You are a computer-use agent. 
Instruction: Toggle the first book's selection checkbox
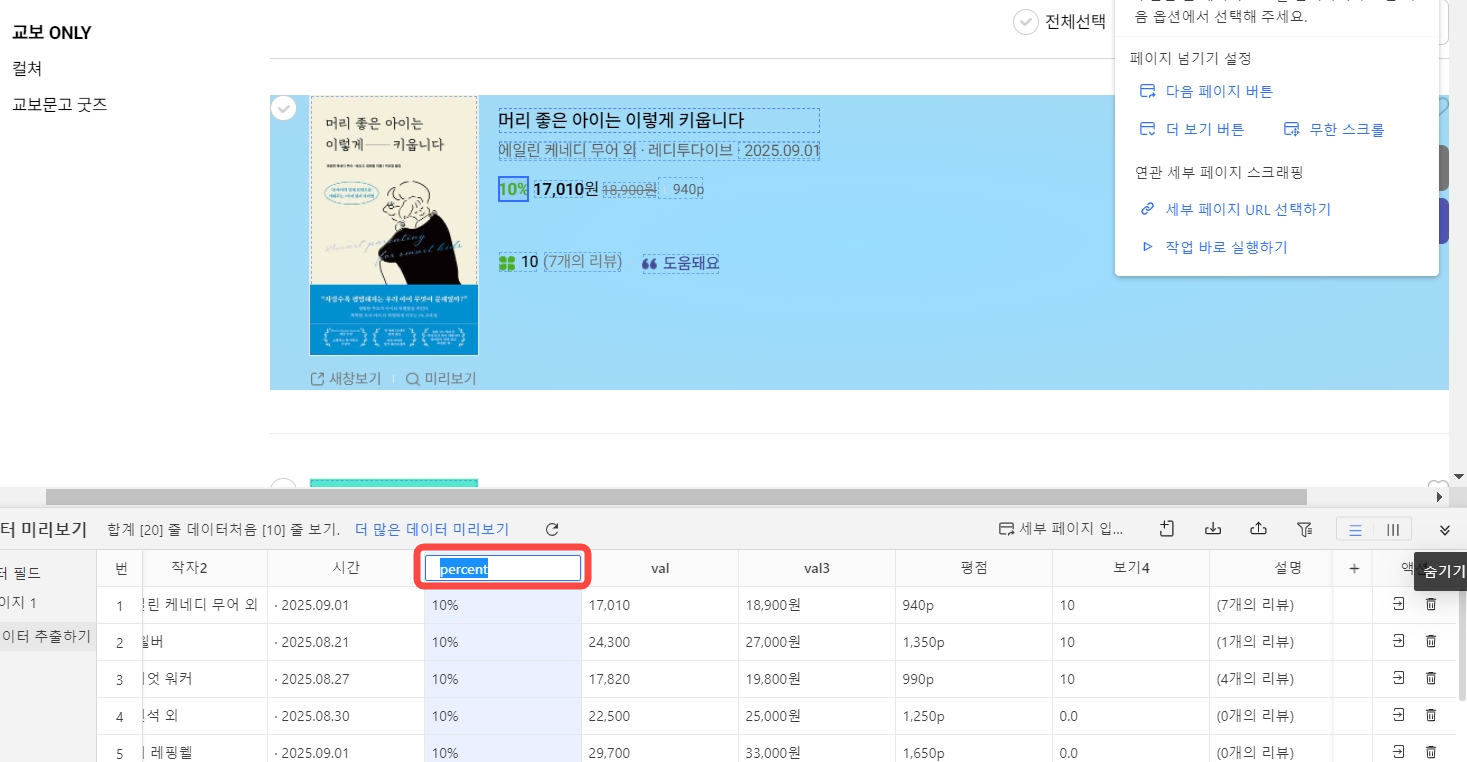284,108
